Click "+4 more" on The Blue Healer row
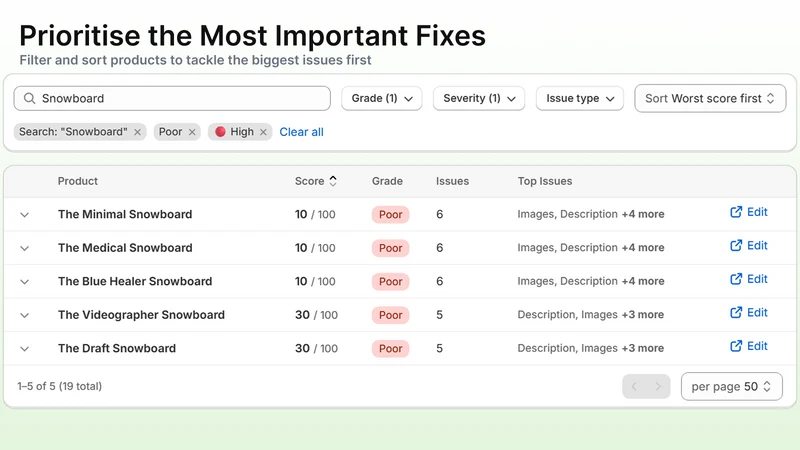800x450 pixels. pos(643,281)
